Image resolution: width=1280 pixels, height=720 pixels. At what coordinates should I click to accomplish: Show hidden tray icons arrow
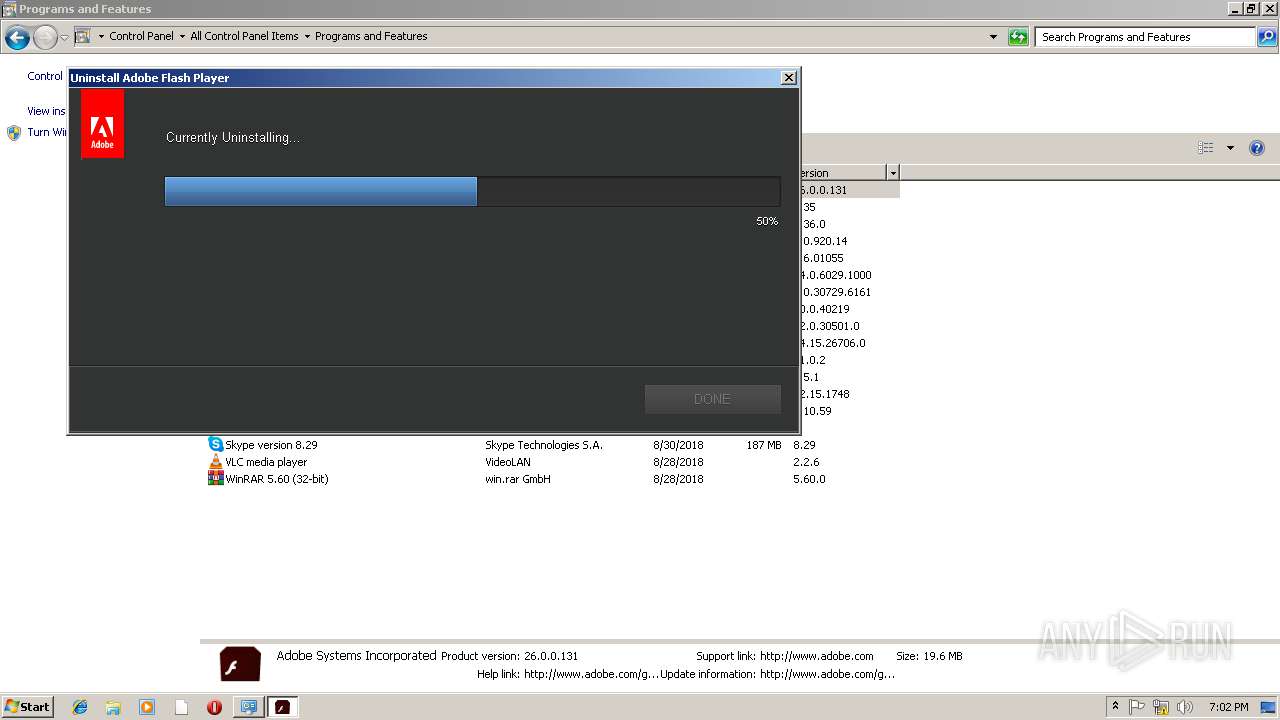(1115, 707)
